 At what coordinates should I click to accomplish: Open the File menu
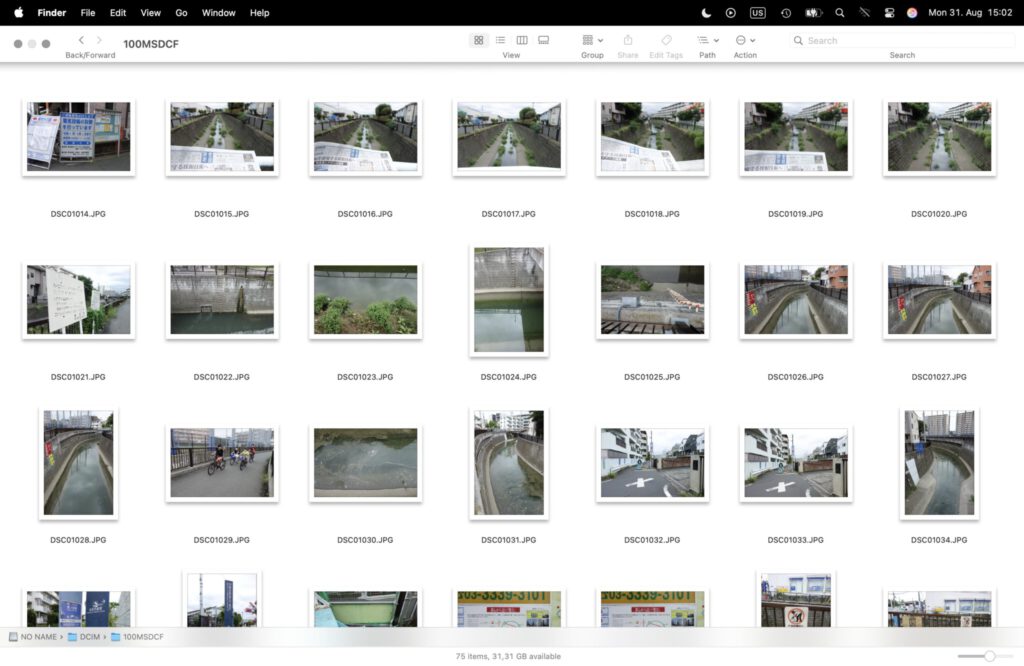pos(88,12)
